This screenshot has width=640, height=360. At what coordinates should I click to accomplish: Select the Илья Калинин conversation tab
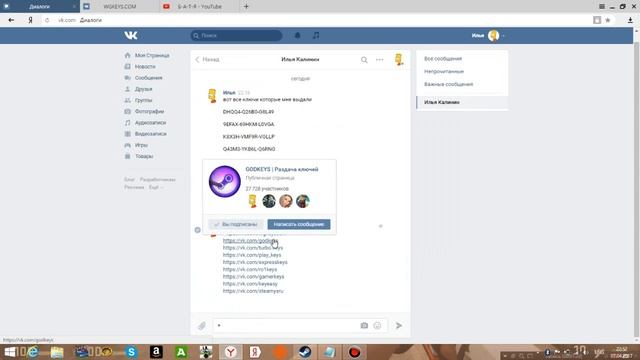click(462, 102)
